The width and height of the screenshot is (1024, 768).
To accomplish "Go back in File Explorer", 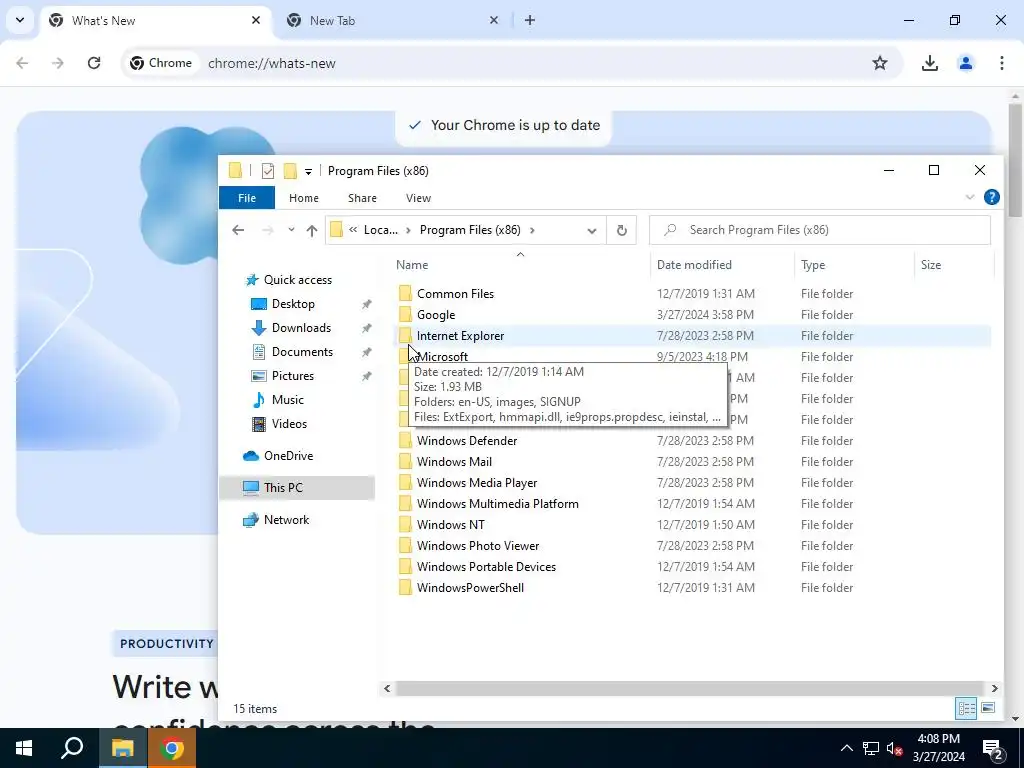I will pyautogui.click(x=238, y=230).
